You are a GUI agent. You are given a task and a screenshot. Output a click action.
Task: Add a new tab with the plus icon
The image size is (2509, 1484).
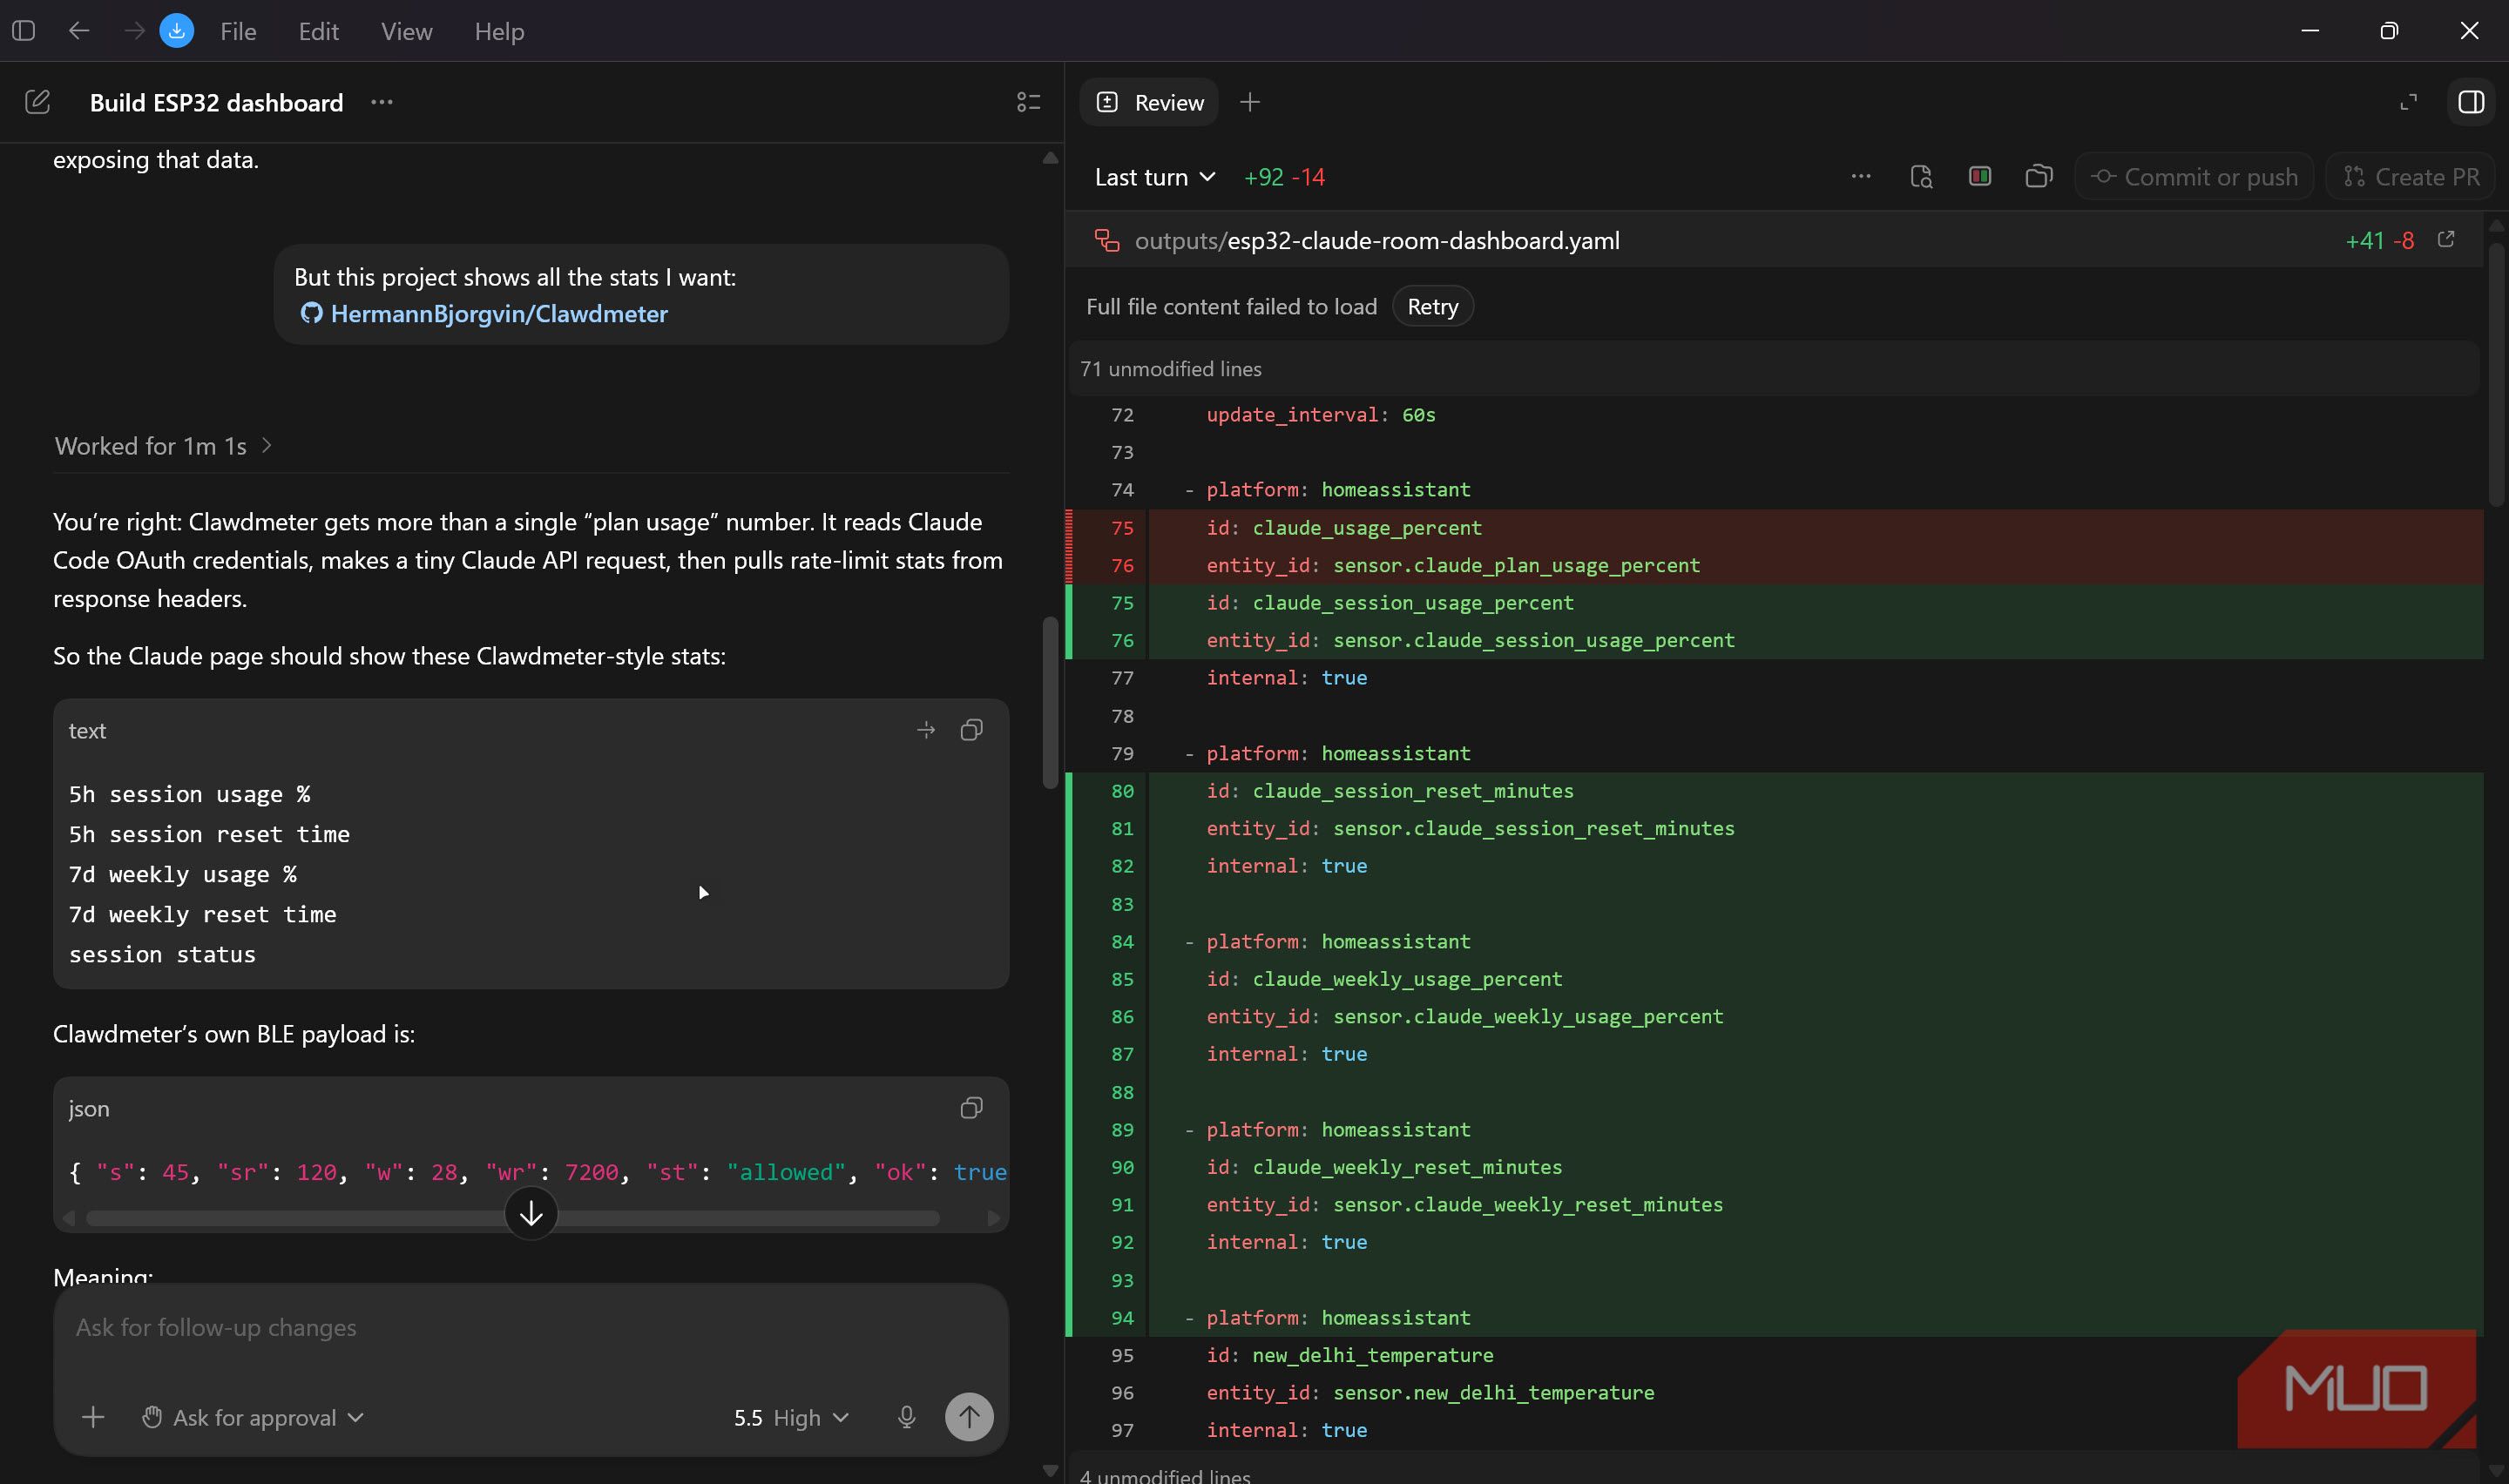[x=1250, y=102]
